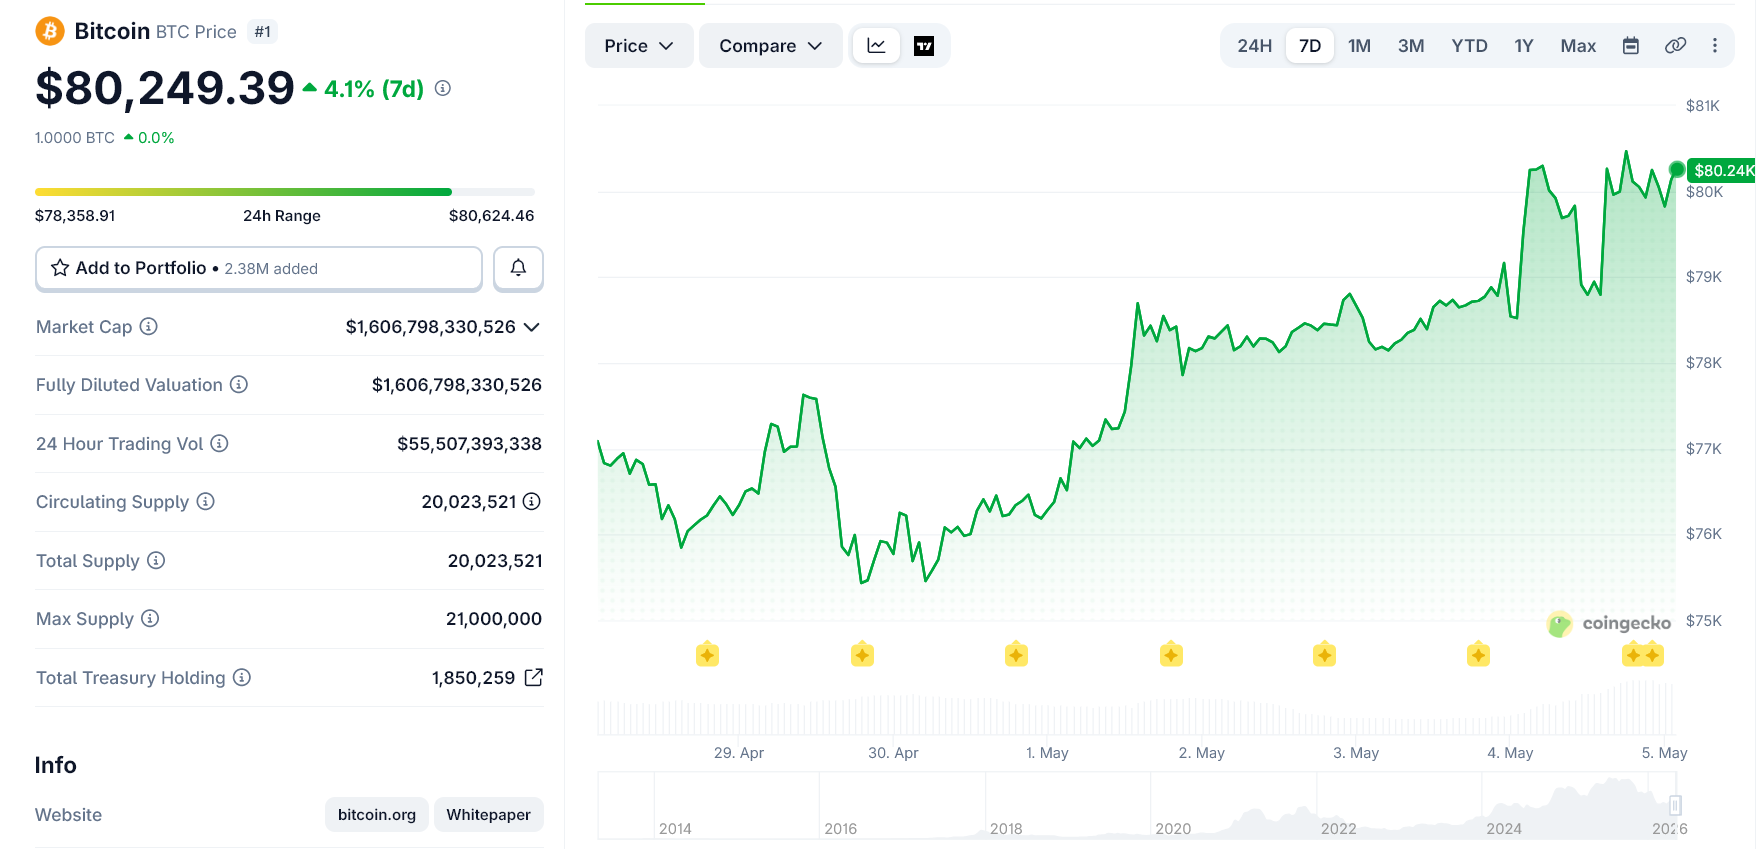The width and height of the screenshot is (1763, 849).
Task: Switch to TradingView chart icon
Action: click(924, 46)
